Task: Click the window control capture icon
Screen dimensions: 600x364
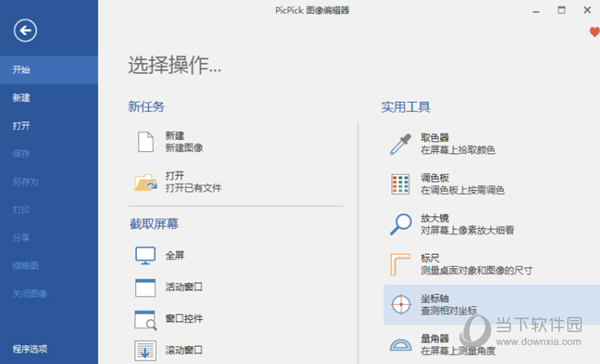Action: (145, 320)
